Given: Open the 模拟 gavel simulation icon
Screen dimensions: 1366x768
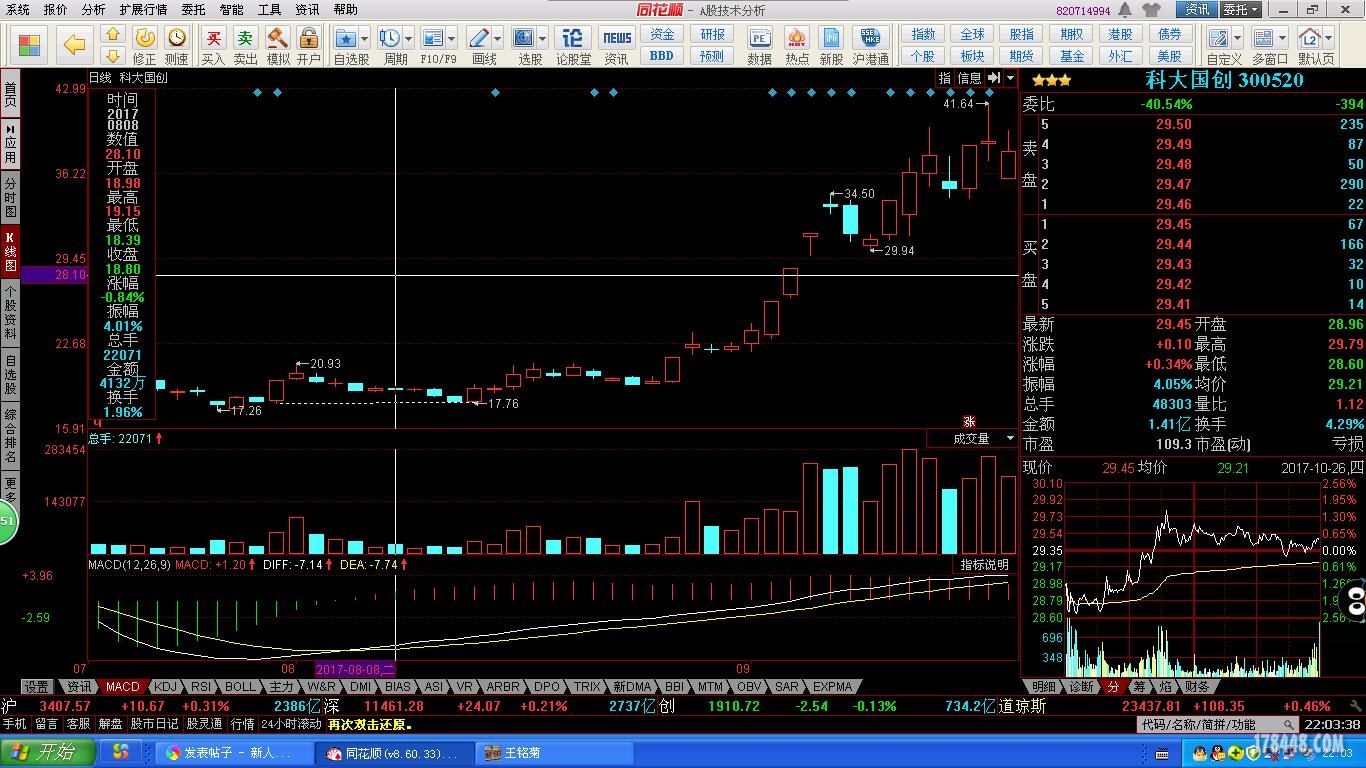Looking at the screenshot, I should coord(278,38).
